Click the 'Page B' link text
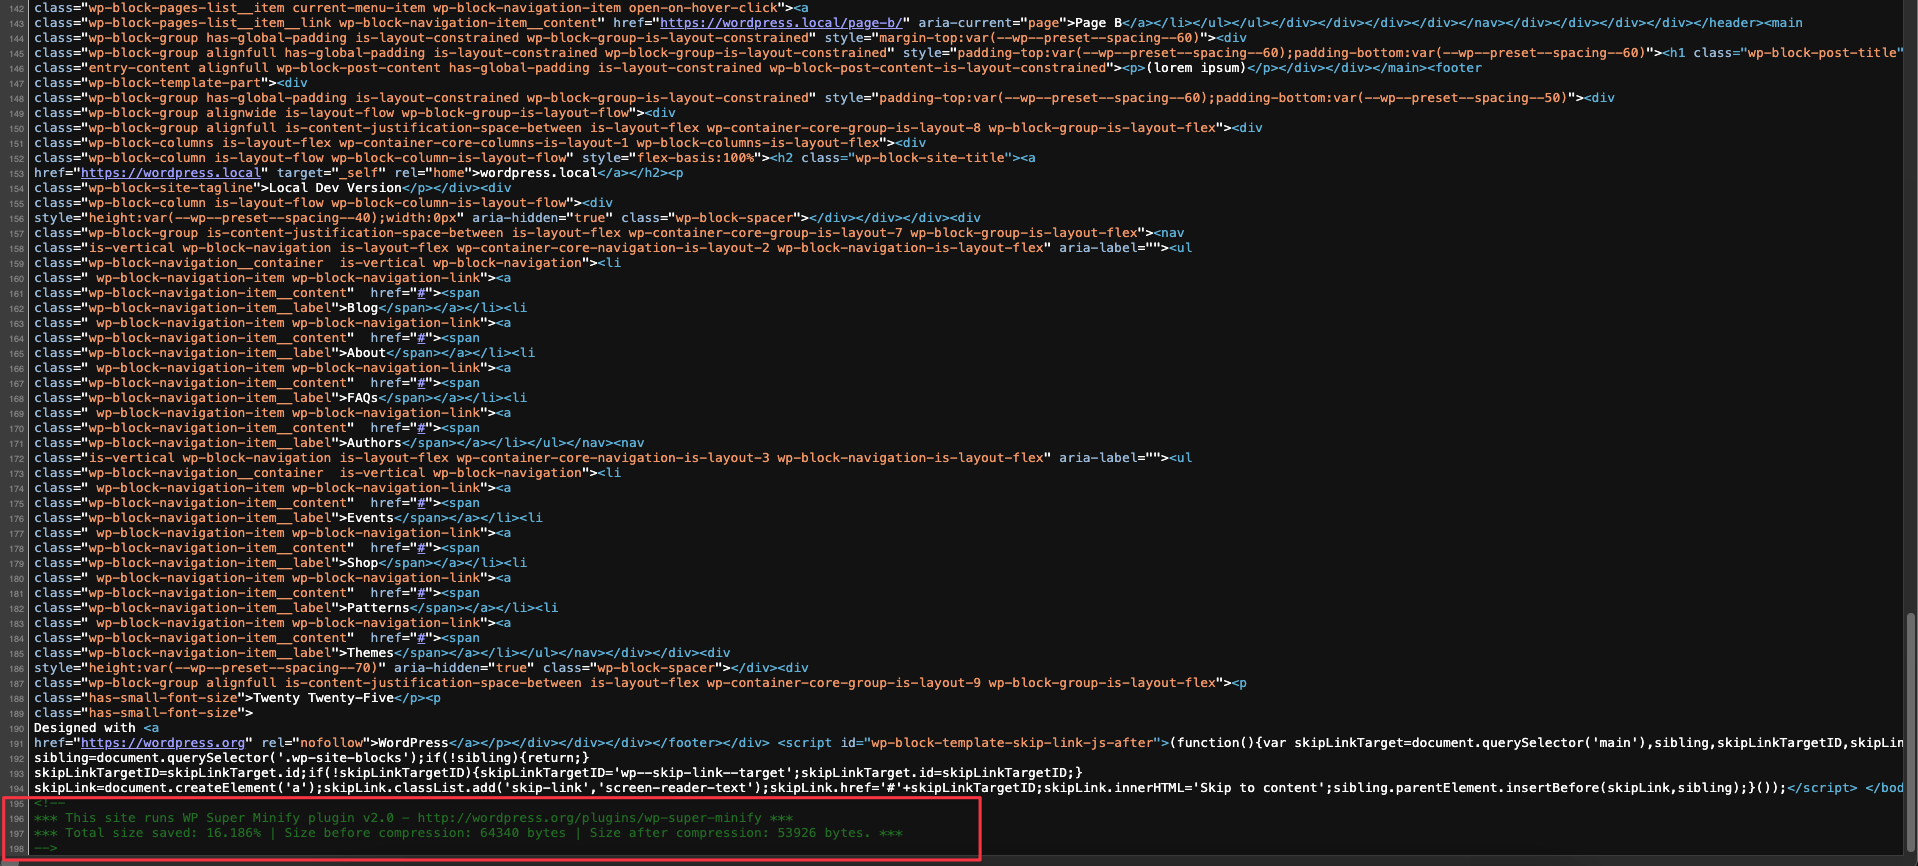Image resolution: width=1918 pixels, height=866 pixels. pyautogui.click(x=1098, y=22)
